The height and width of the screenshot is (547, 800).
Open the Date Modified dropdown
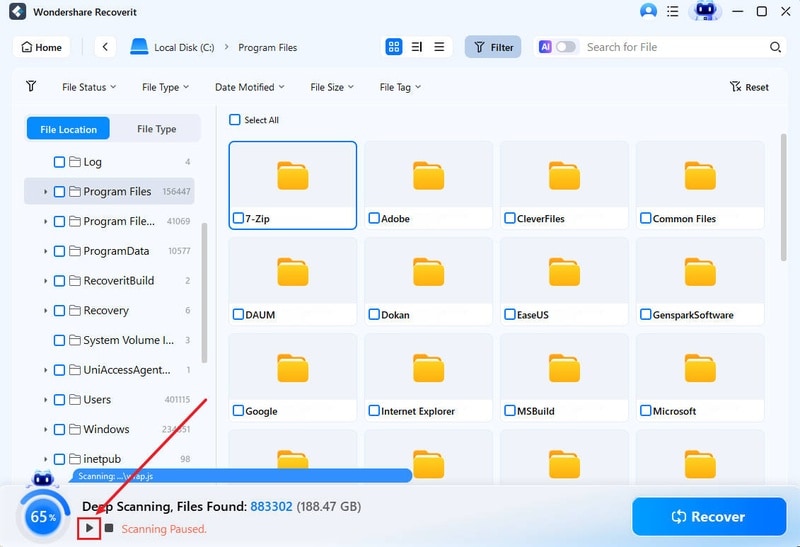click(x=249, y=87)
